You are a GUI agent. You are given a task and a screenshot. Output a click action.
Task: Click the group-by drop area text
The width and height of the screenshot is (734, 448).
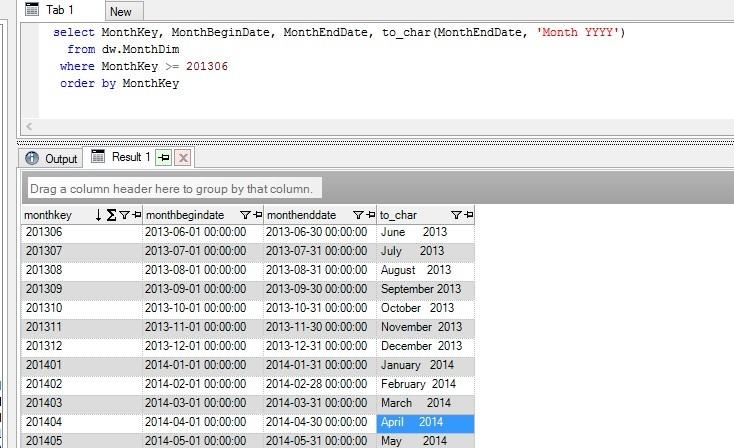coord(171,189)
